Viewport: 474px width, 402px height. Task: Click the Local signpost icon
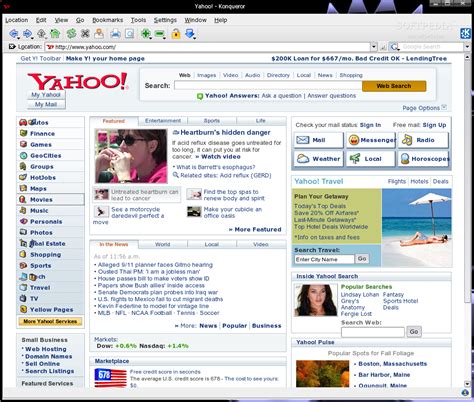(355, 159)
